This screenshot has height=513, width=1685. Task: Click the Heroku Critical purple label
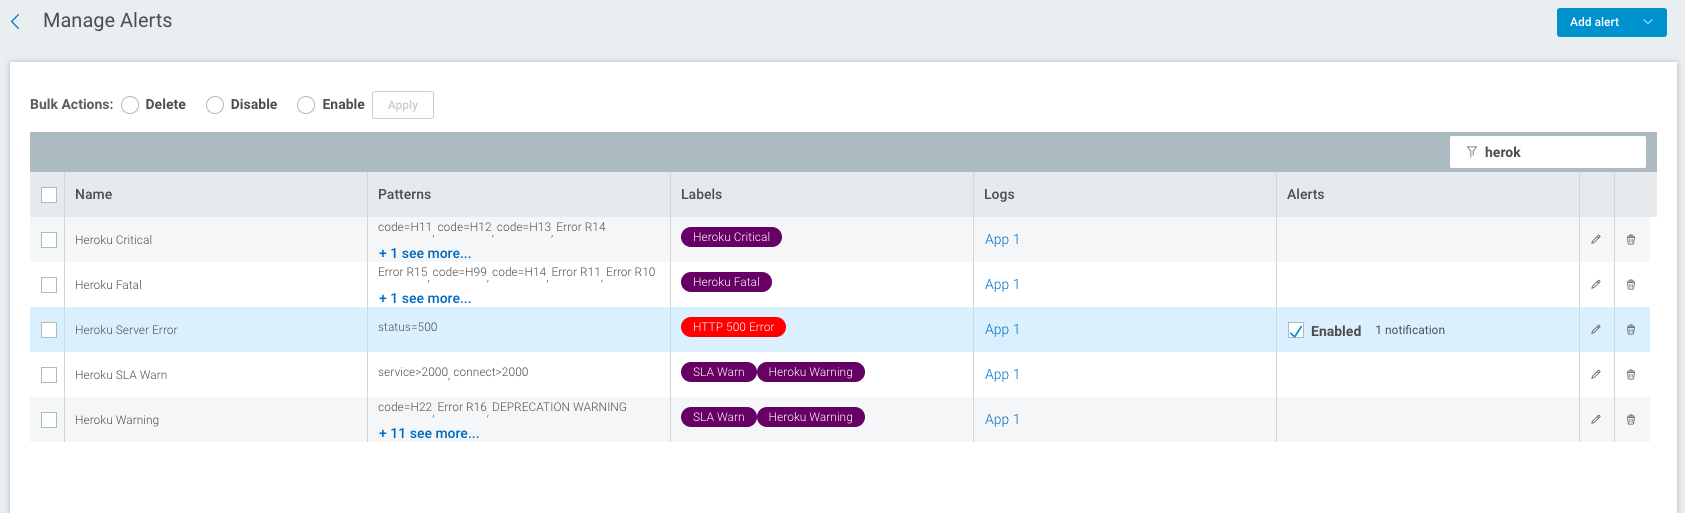pos(731,237)
